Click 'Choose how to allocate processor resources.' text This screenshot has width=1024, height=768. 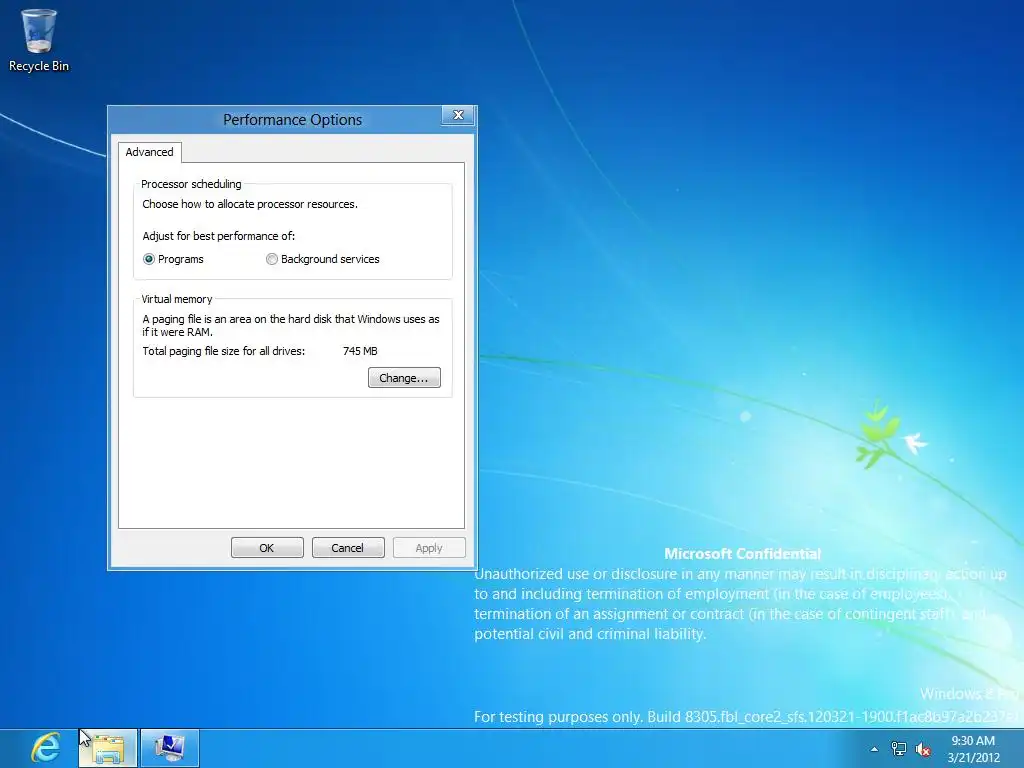point(249,204)
